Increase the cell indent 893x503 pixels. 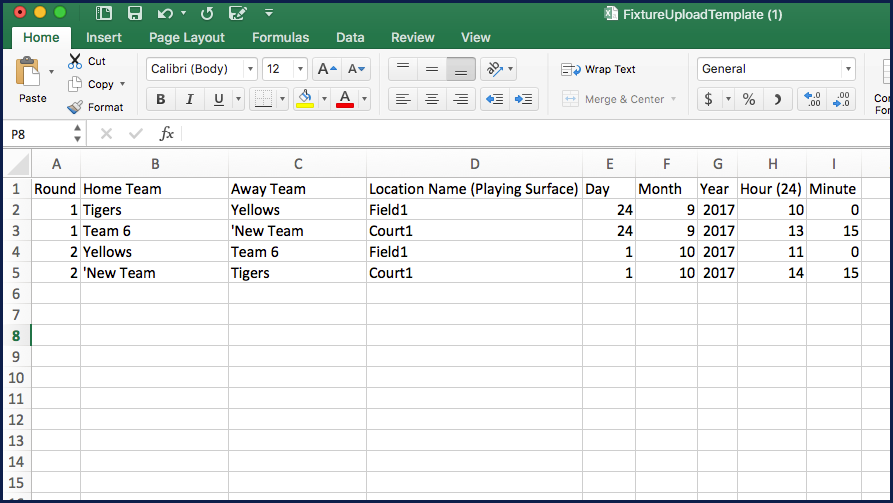523,99
